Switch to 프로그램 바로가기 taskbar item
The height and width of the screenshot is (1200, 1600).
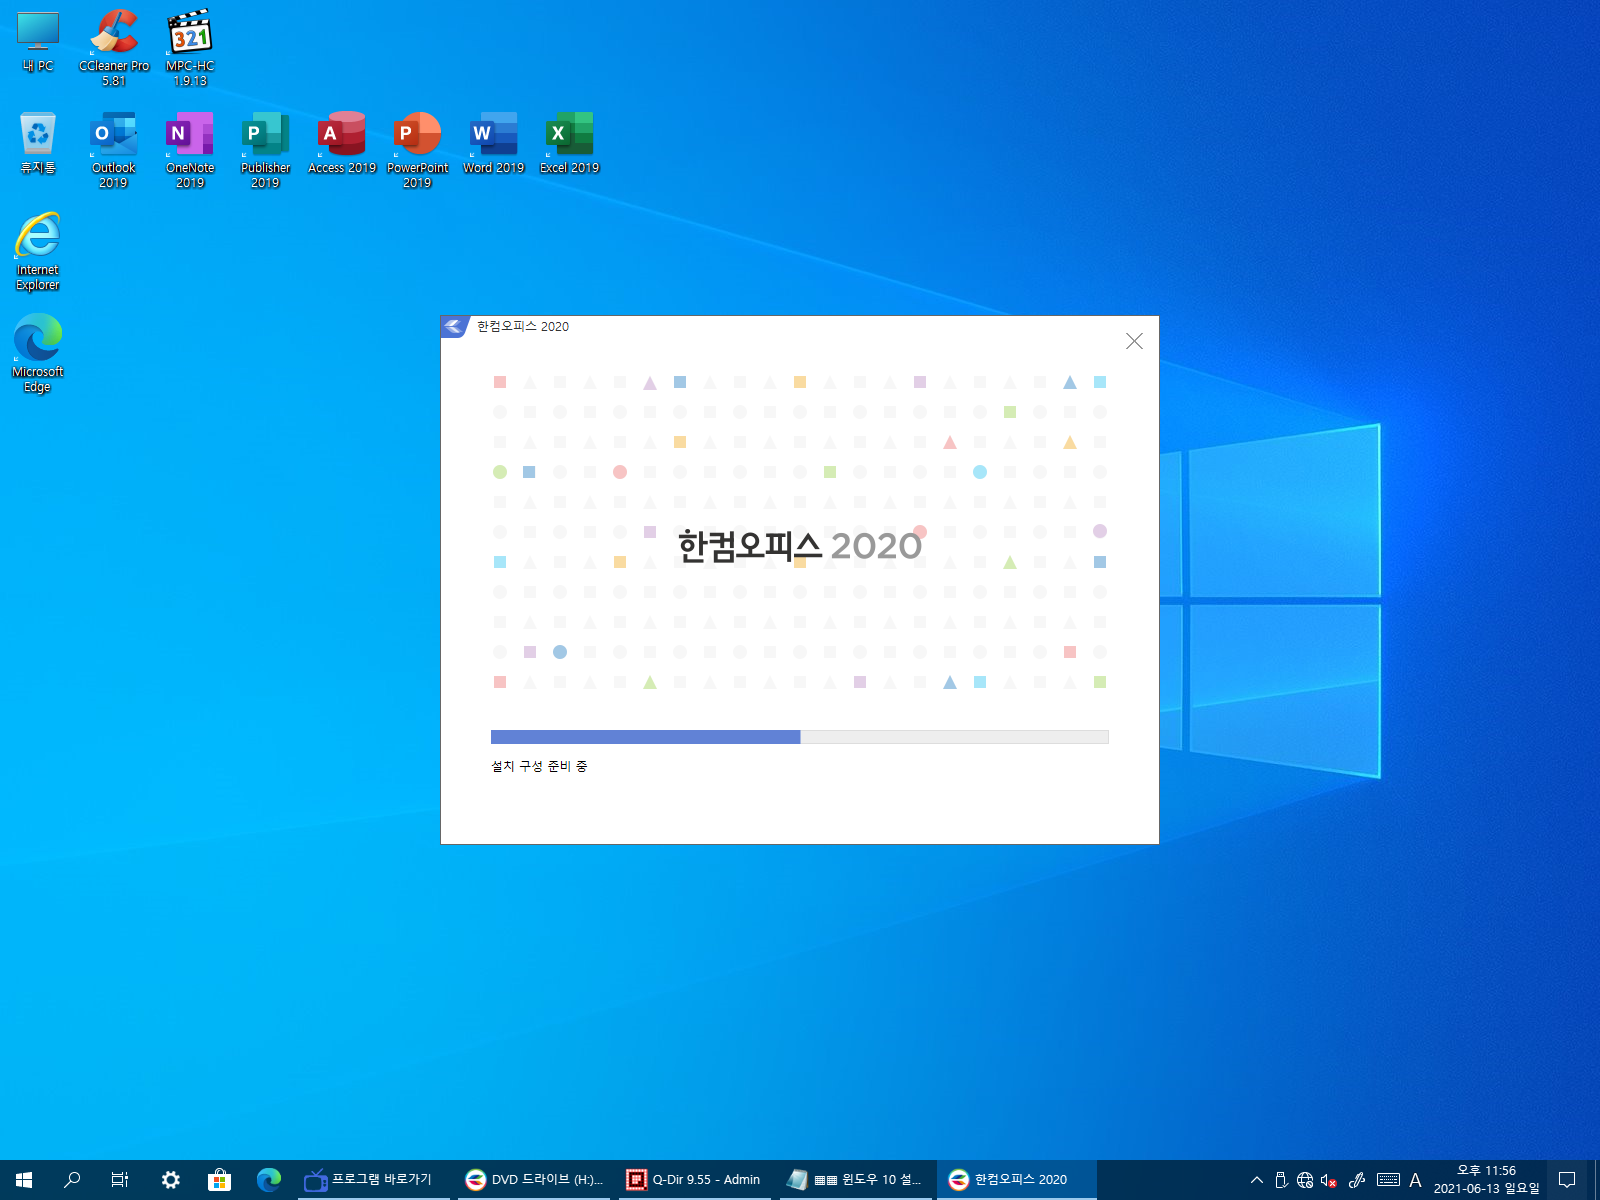[374, 1180]
